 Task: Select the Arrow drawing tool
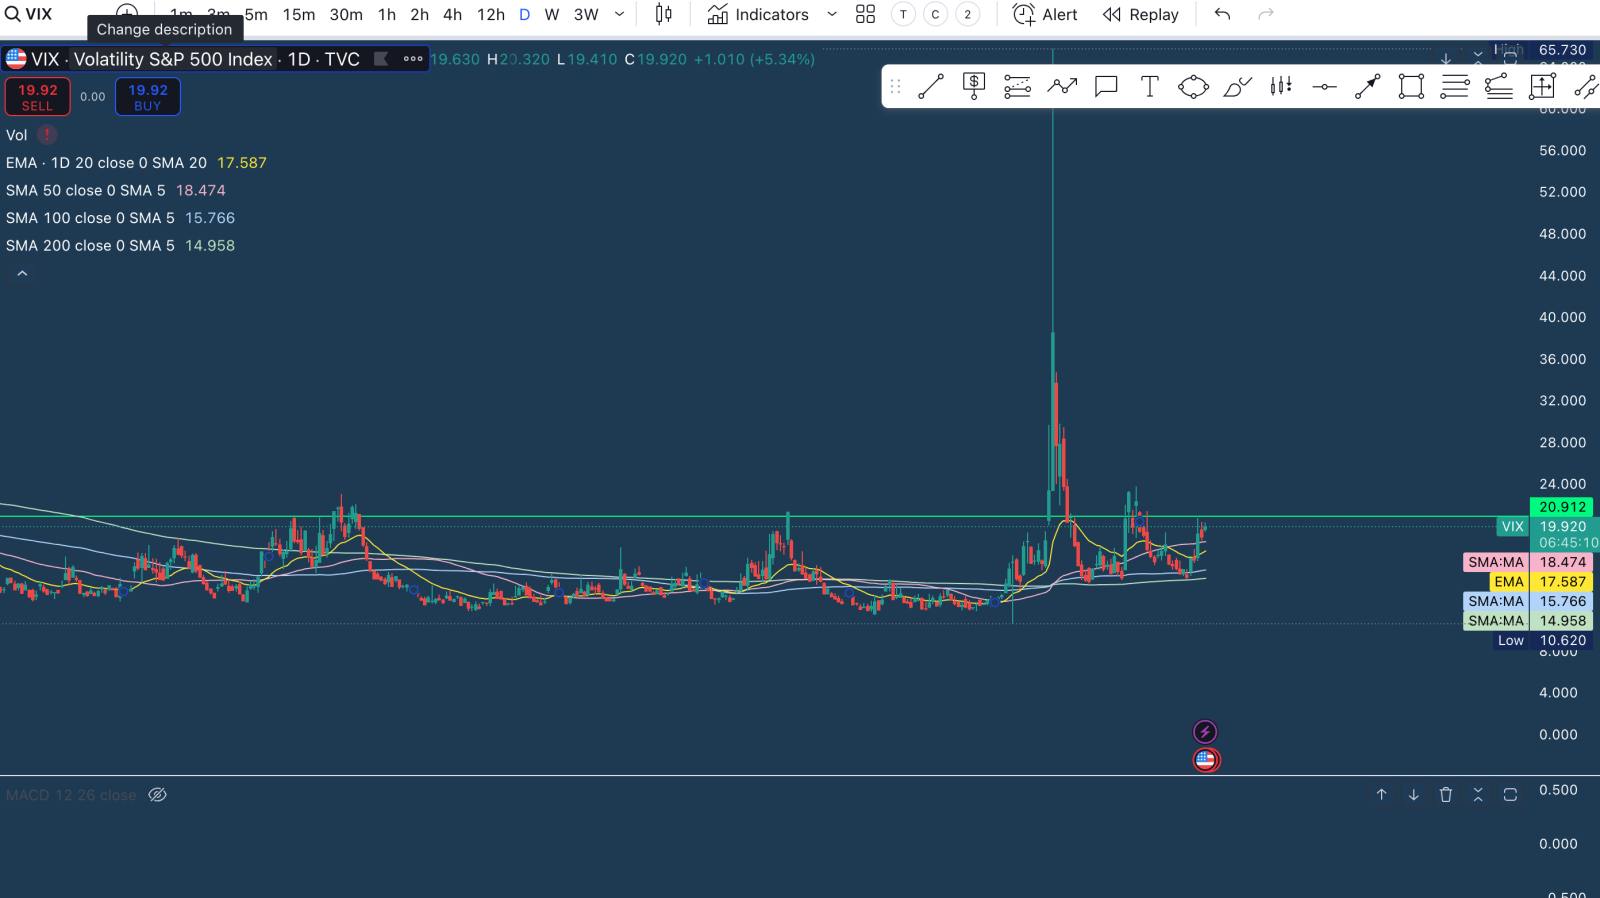(1367, 87)
